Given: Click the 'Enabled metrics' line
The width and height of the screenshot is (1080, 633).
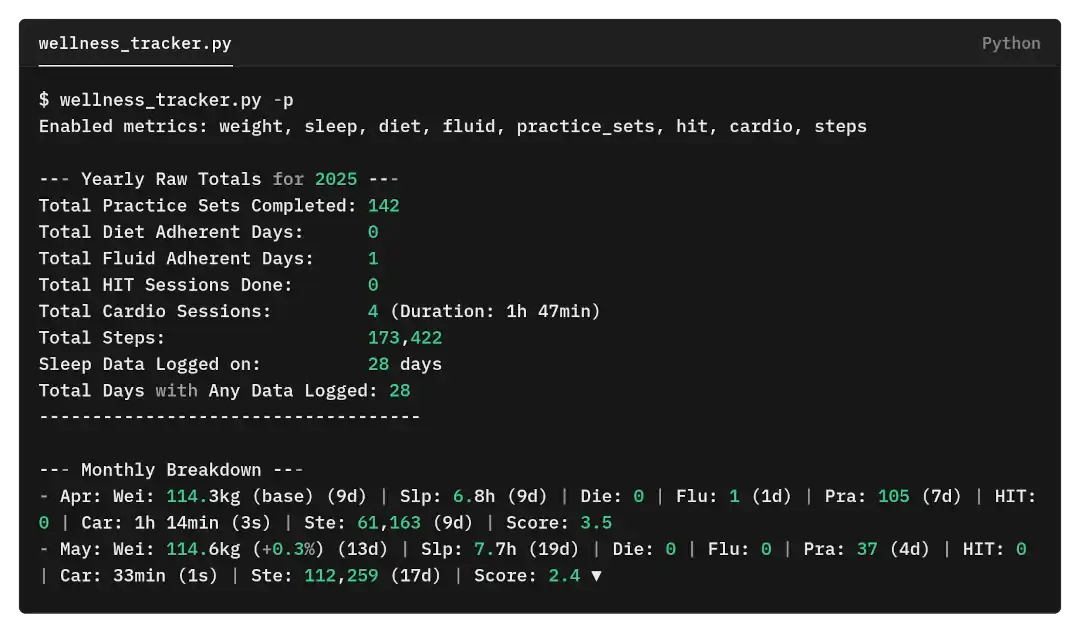Looking at the screenshot, I should [x=453, y=127].
